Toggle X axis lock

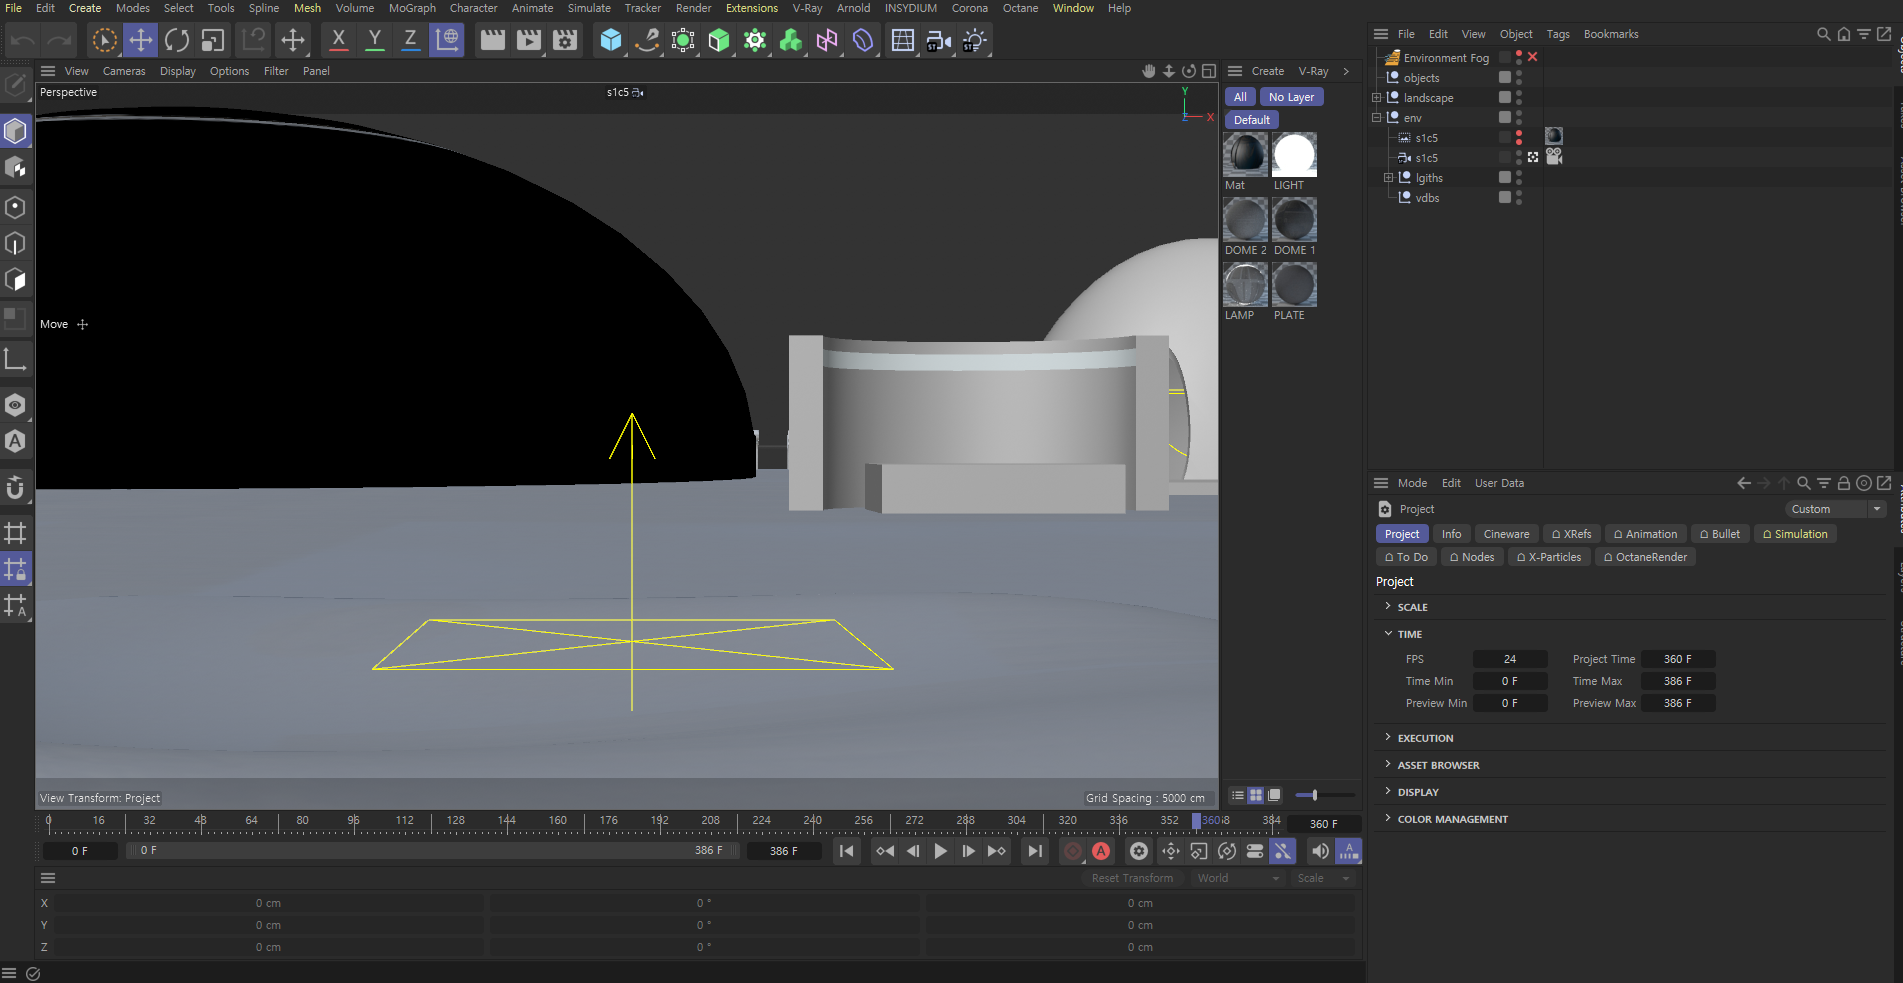338,40
